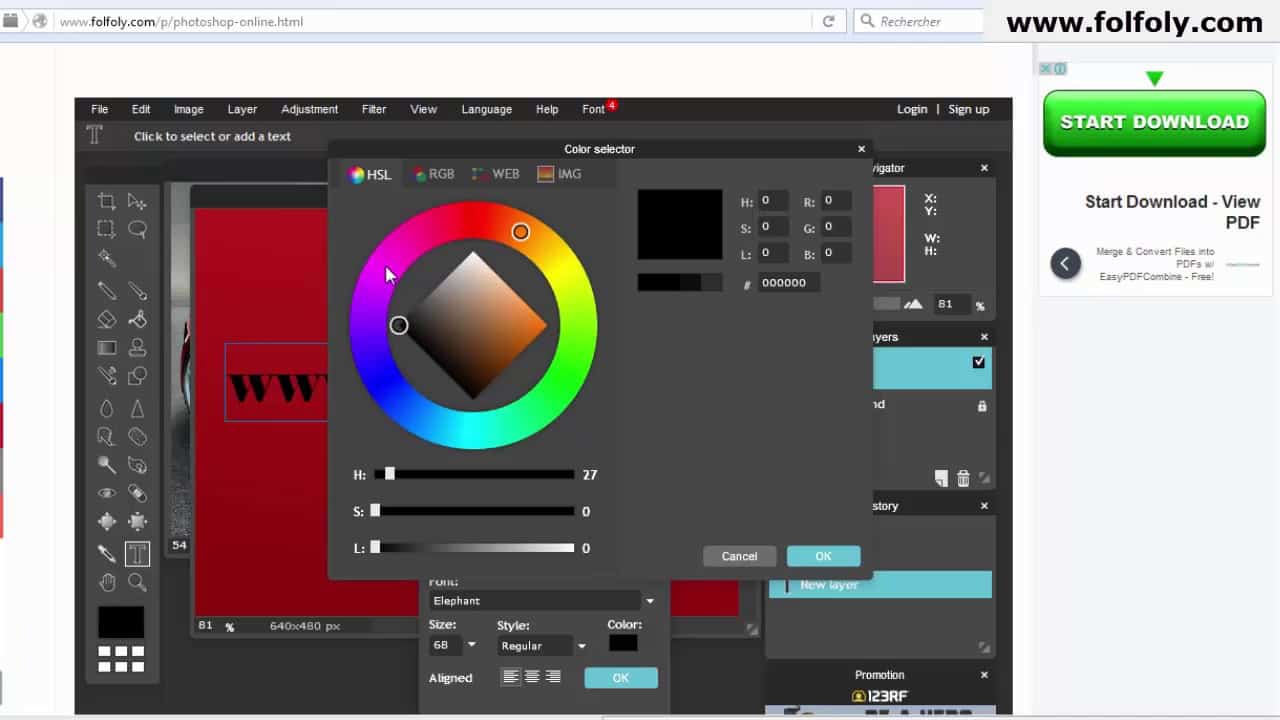Open the Layer menu

[x=242, y=109]
